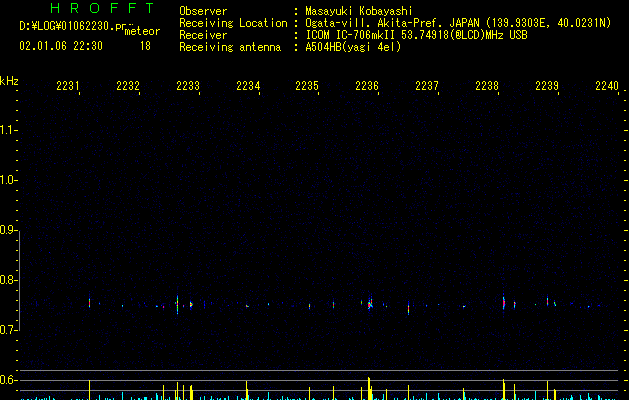Click the 2237 time marker

click(x=427, y=85)
